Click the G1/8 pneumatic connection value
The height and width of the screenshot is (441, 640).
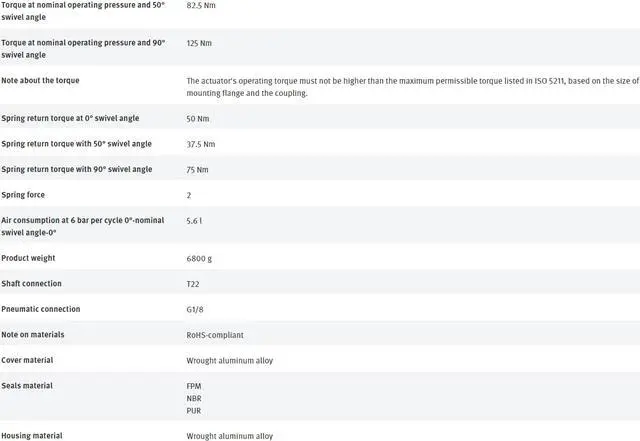click(196, 309)
